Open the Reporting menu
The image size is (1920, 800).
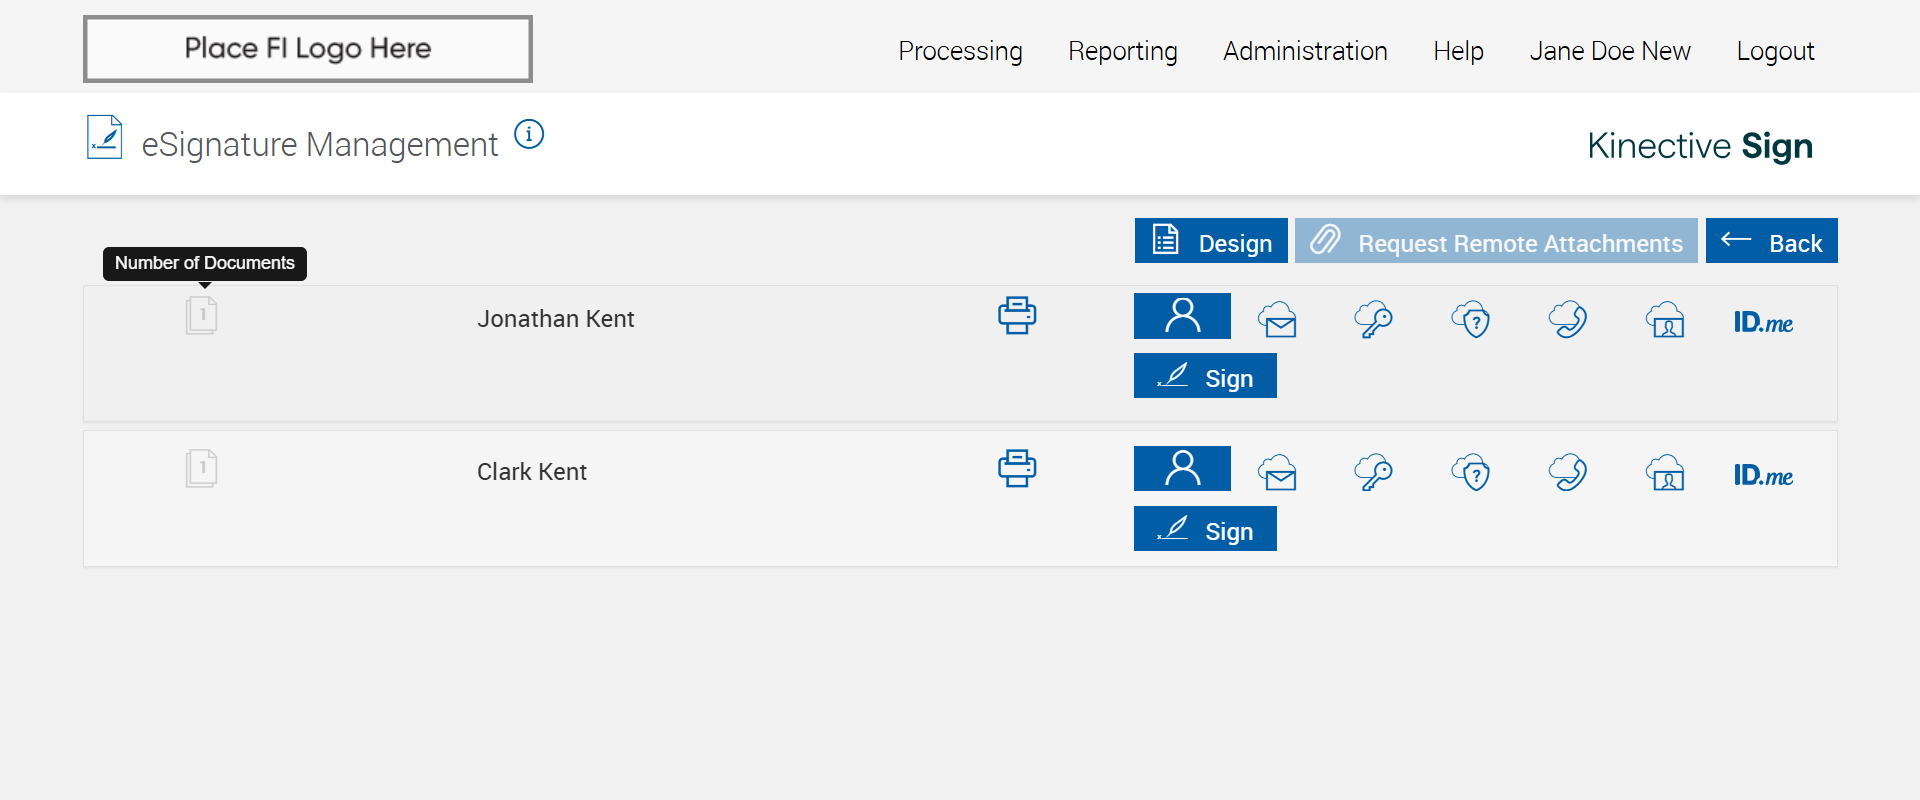(x=1122, y=51)
